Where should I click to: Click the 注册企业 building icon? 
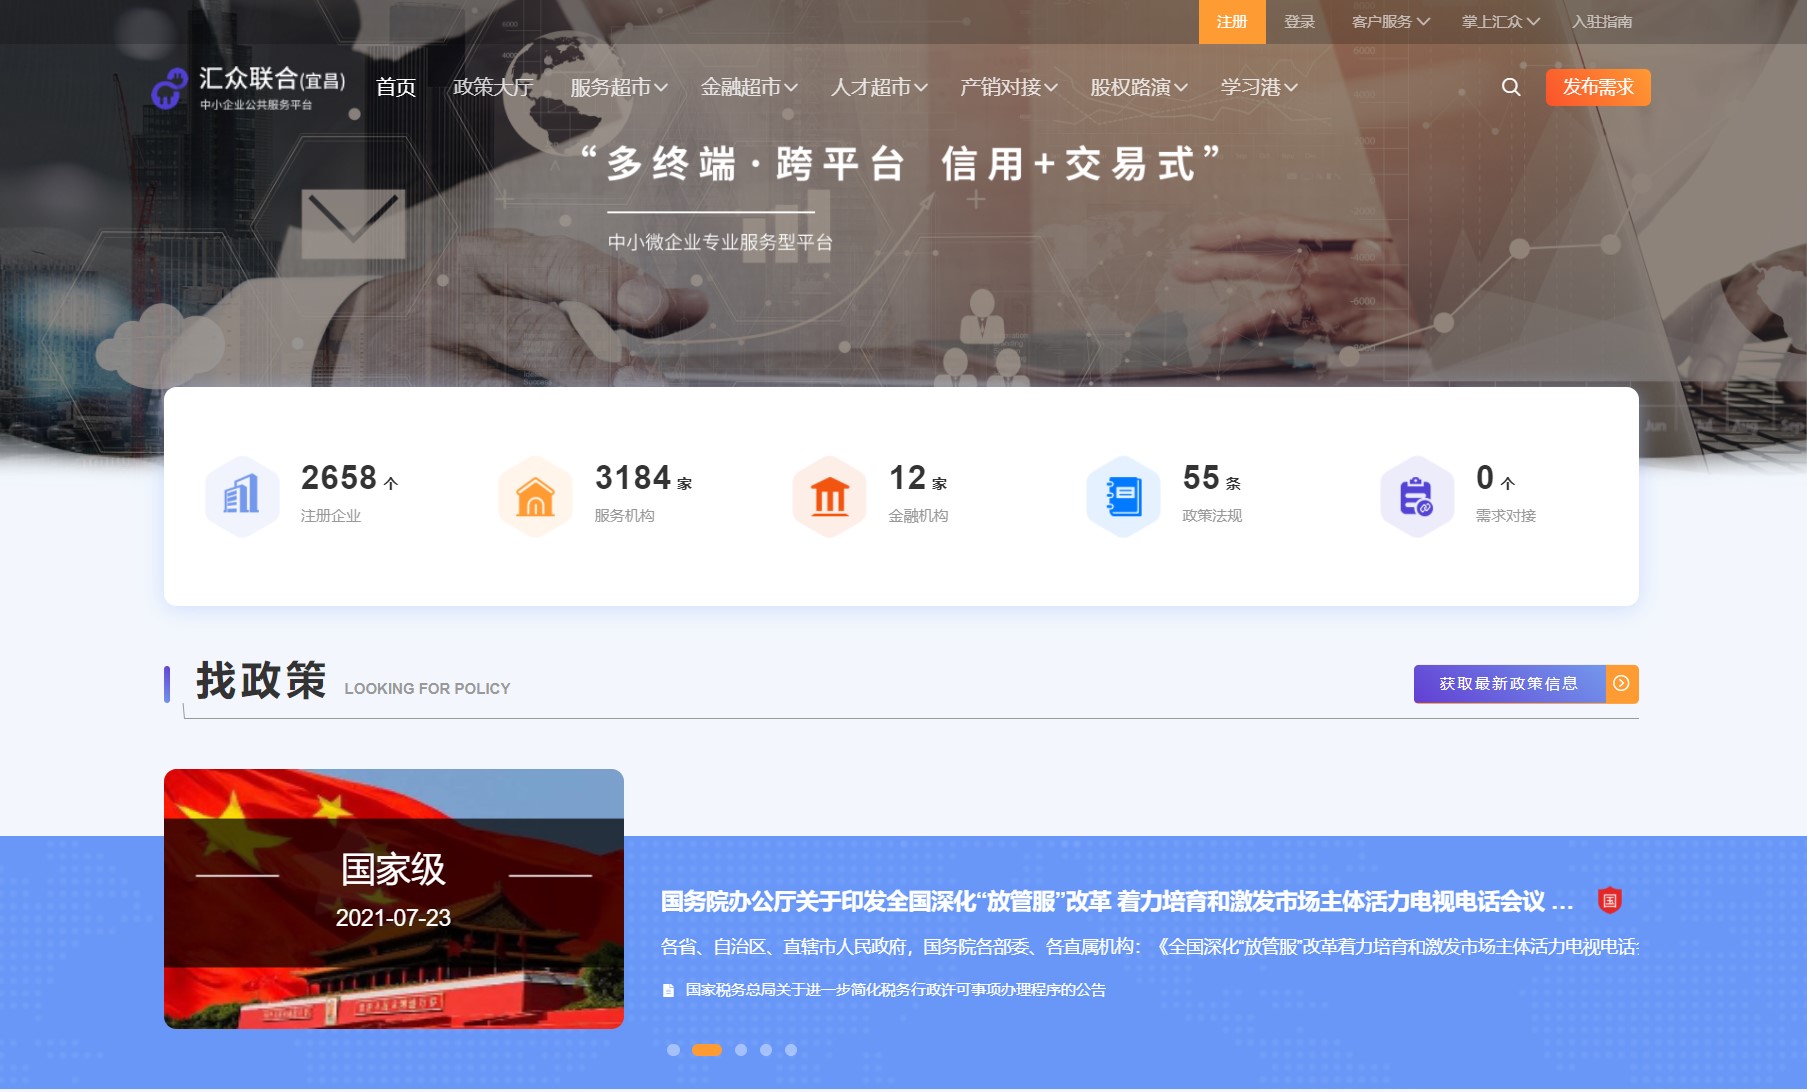(241, 496)
